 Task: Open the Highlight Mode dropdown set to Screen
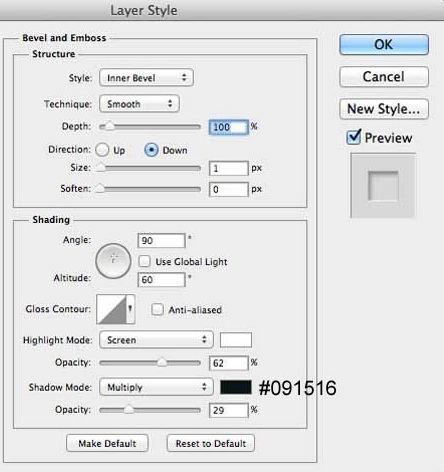point(156,340)
